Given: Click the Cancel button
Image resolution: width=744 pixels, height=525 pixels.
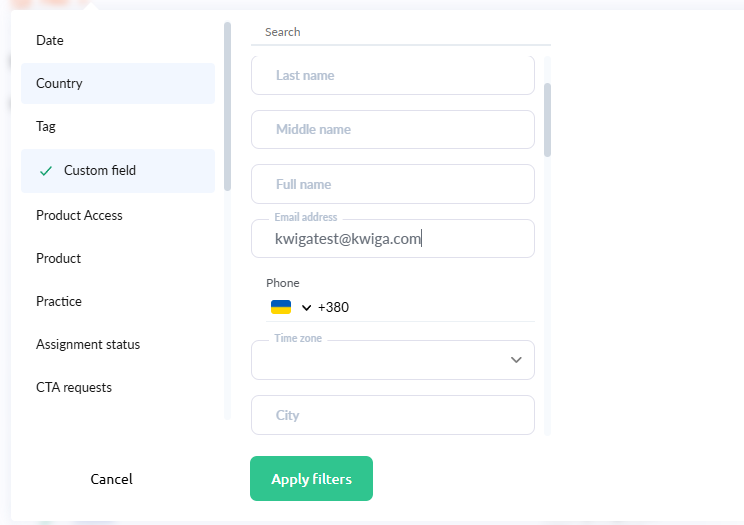Looking at the screenshot, I should [x=111, y=479].
